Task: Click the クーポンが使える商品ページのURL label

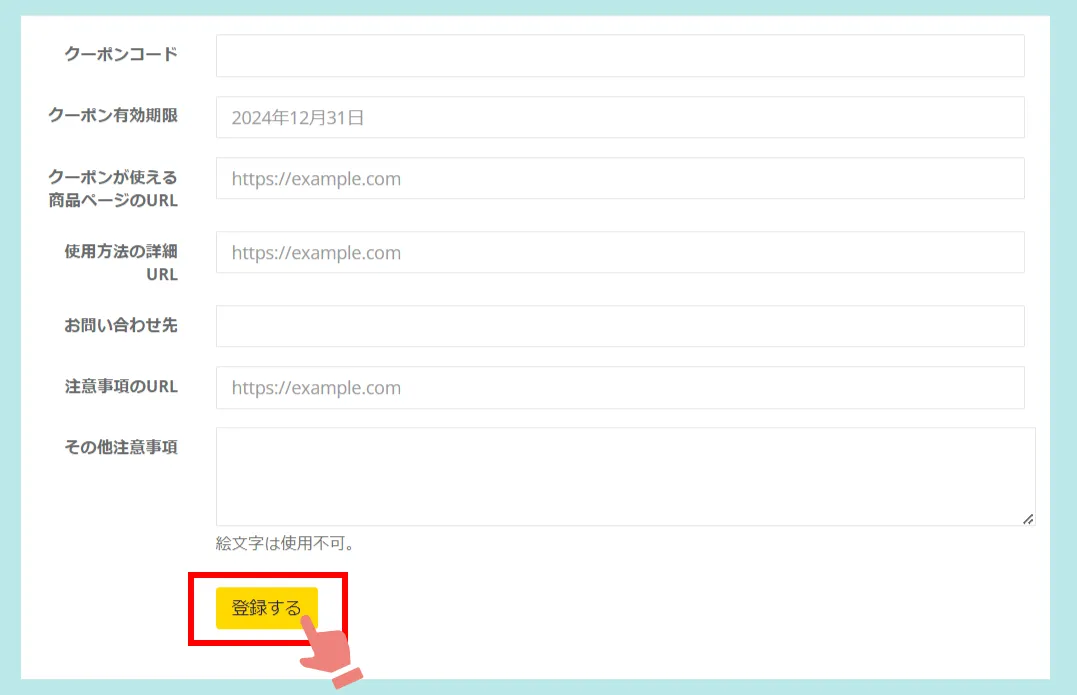Action: point(113,188)
